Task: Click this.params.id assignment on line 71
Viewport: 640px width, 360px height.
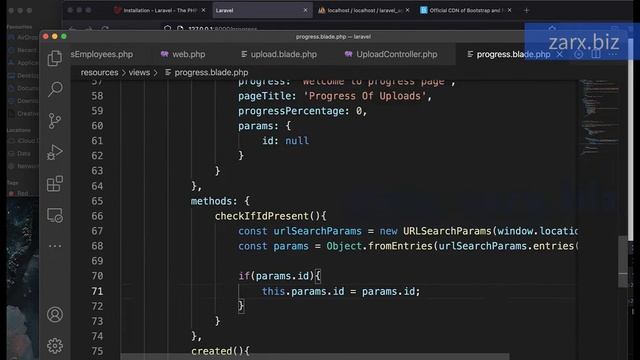Action: click(340, 291)
